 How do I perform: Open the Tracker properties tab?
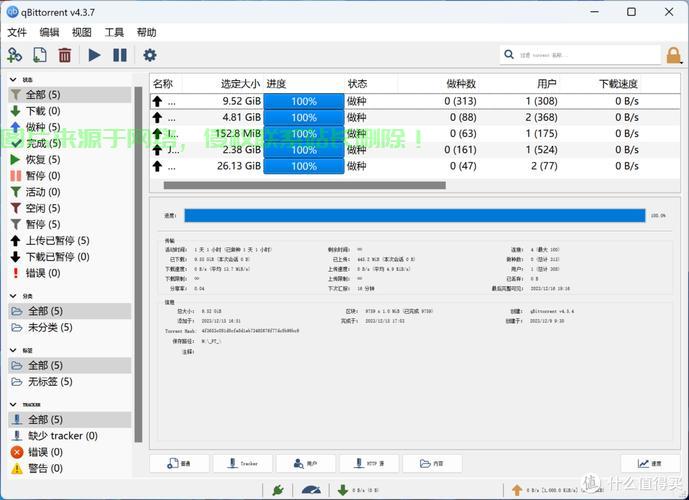coord(243,464)
